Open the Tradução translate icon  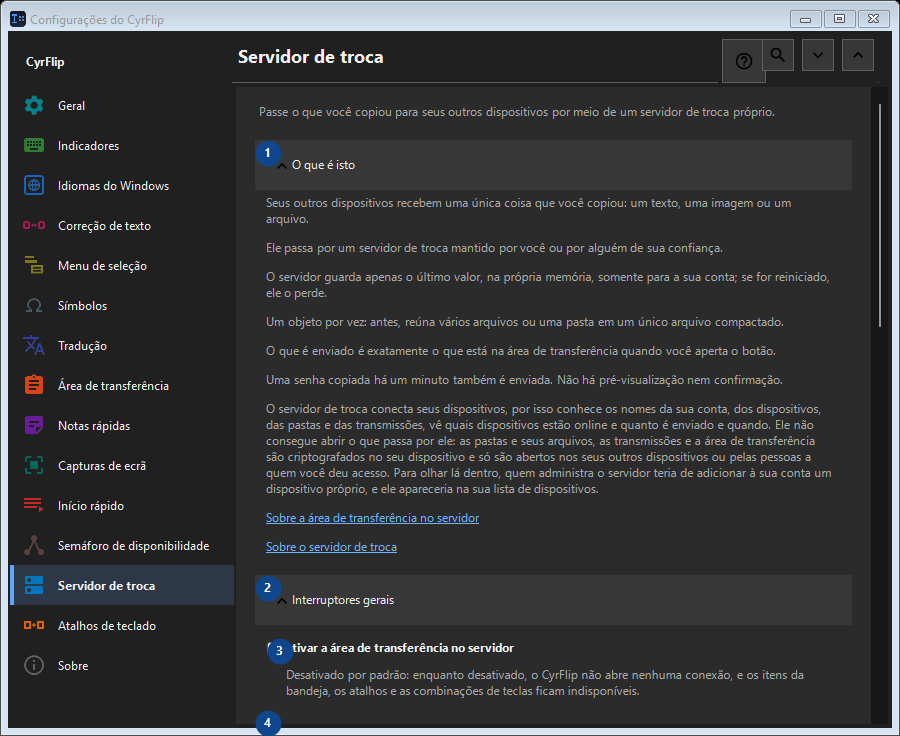click(x=34, y=345)
